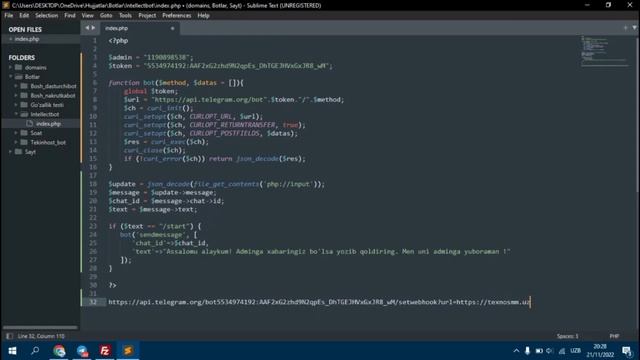Screen dimensions: 640x360
Task: Click the vertical editor scrollbar
Action: pos(638,114)
